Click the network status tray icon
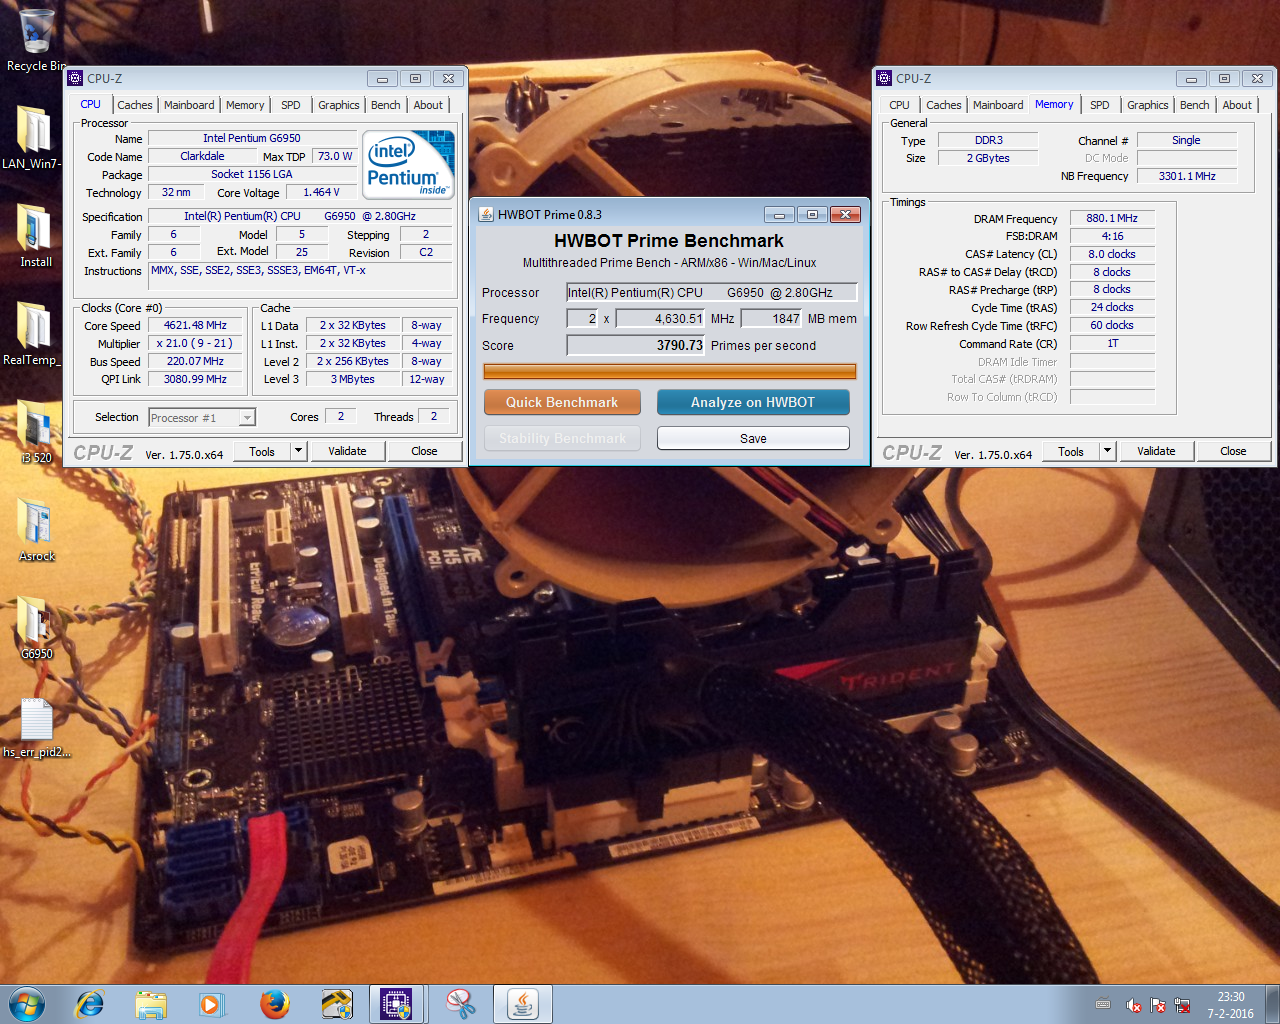1280x1024 pixels. (1182, 1005)
